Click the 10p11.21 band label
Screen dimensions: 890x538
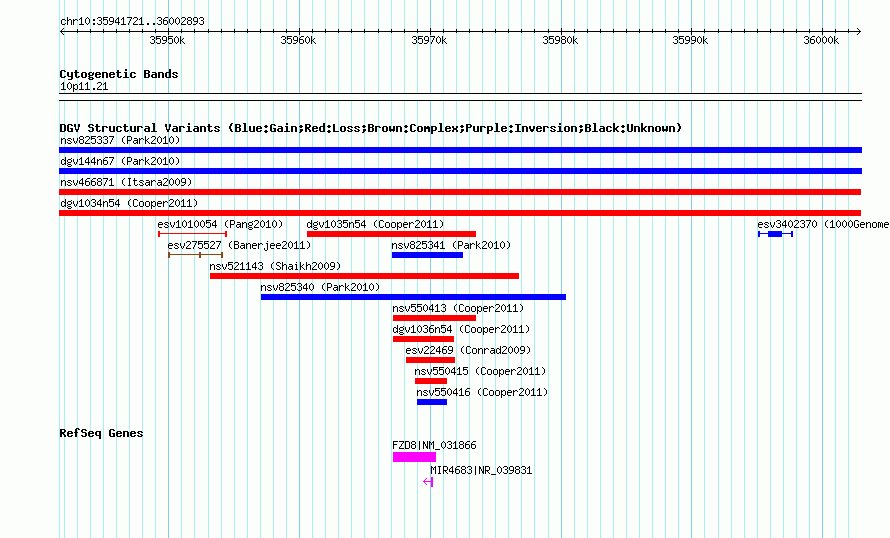pyautogui.click(x=84, y=86)
